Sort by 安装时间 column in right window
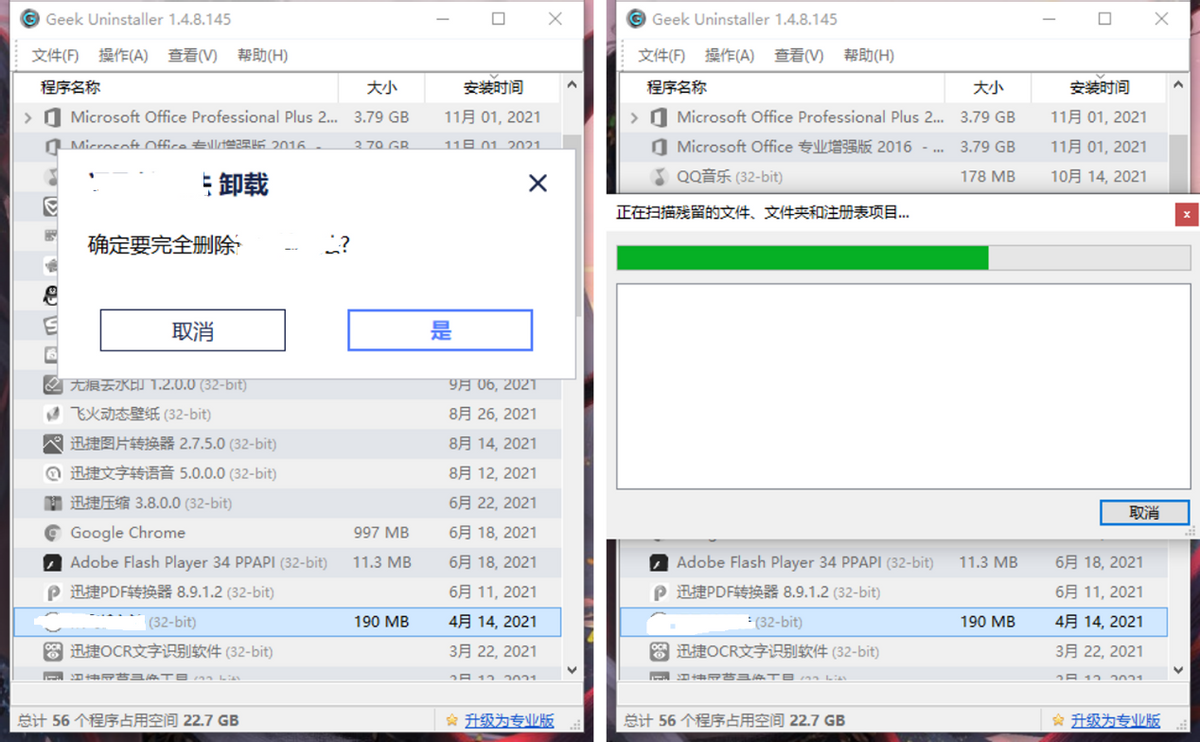1200x742 pixels. point(1099,88)
